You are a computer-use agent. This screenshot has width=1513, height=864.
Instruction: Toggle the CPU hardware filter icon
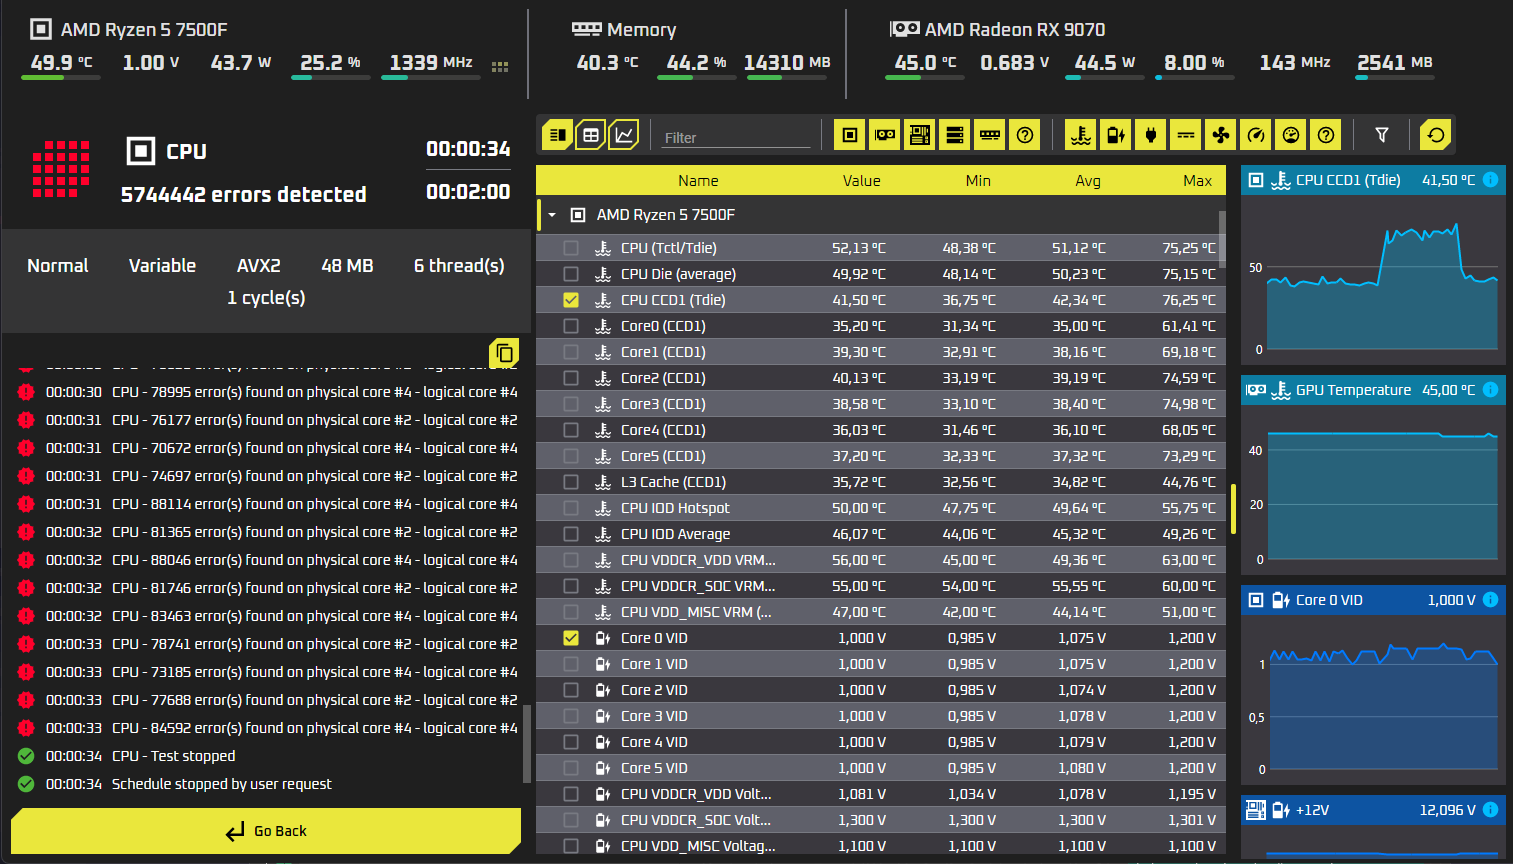point(850,135)
